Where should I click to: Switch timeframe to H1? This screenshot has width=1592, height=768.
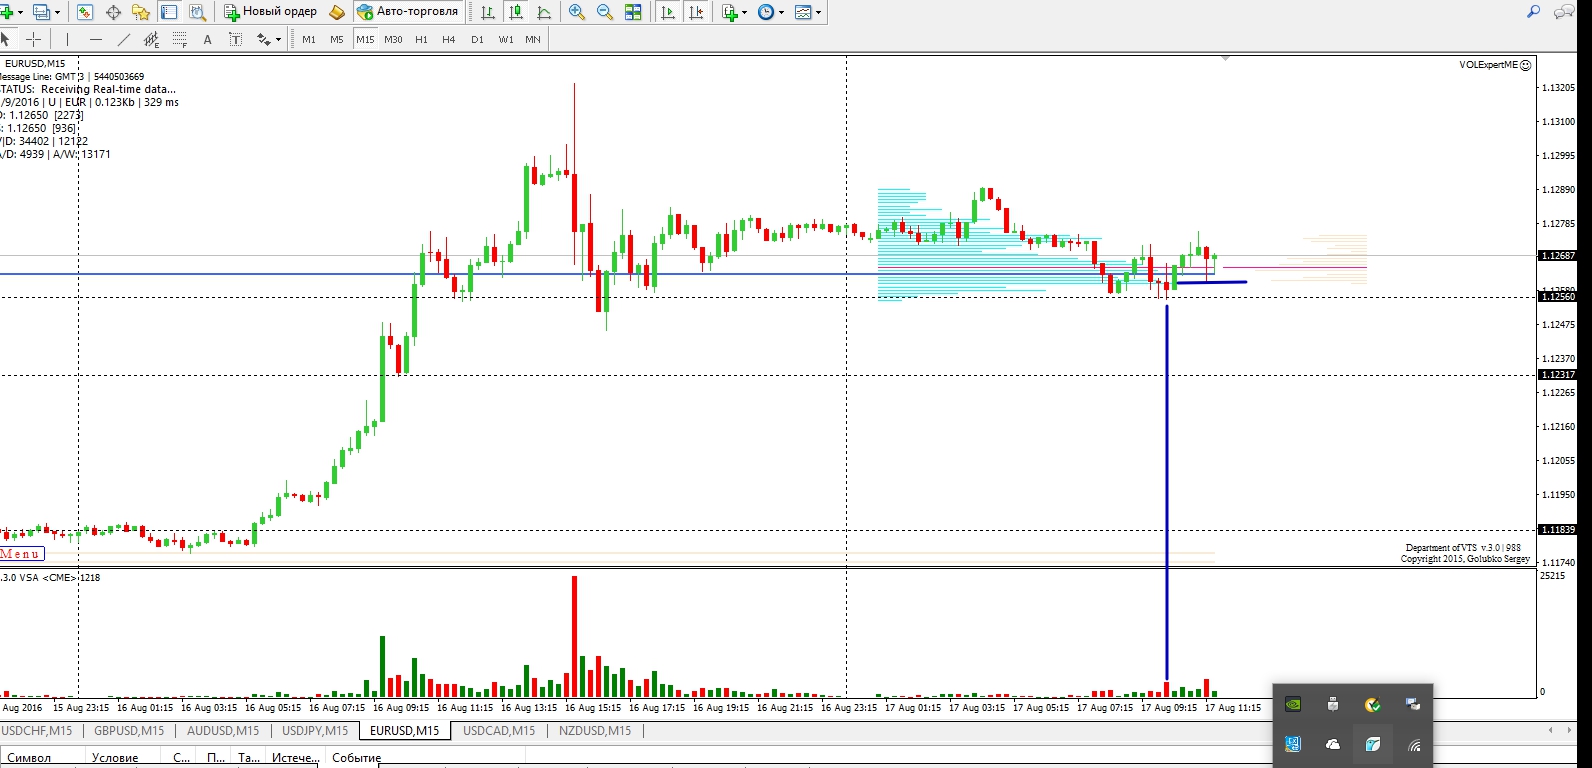click(x=421, y=39)
